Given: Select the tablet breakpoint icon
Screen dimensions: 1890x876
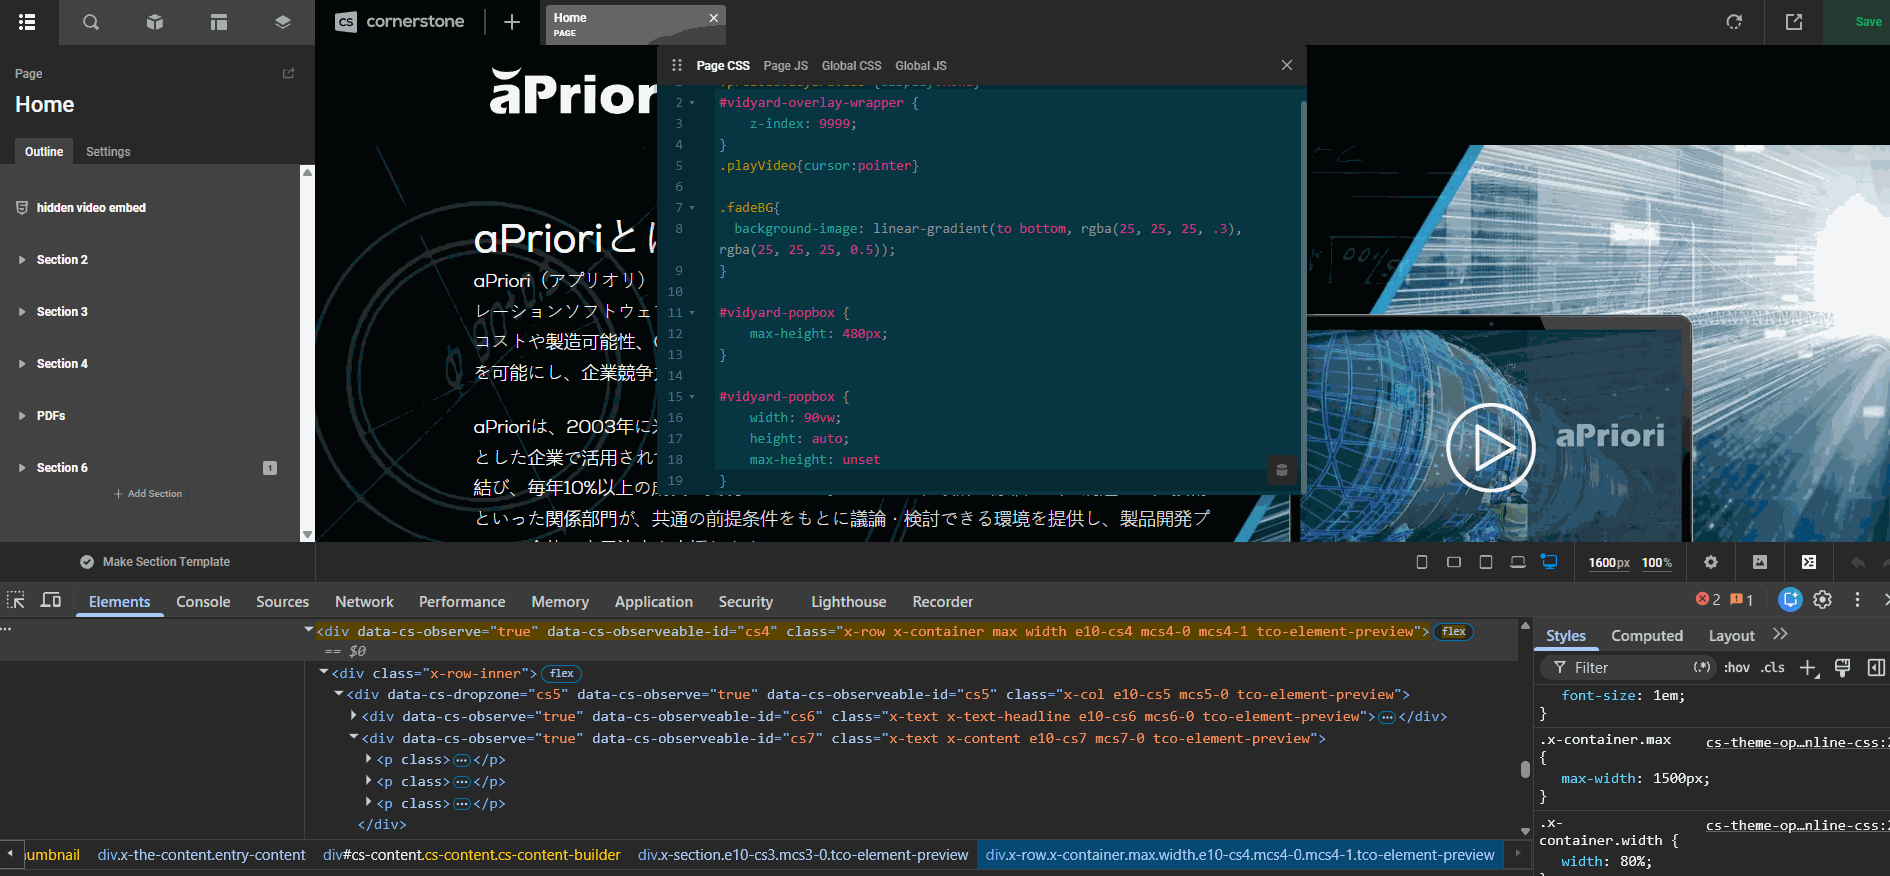Looking at the screenshot, I should point(1486,562).
